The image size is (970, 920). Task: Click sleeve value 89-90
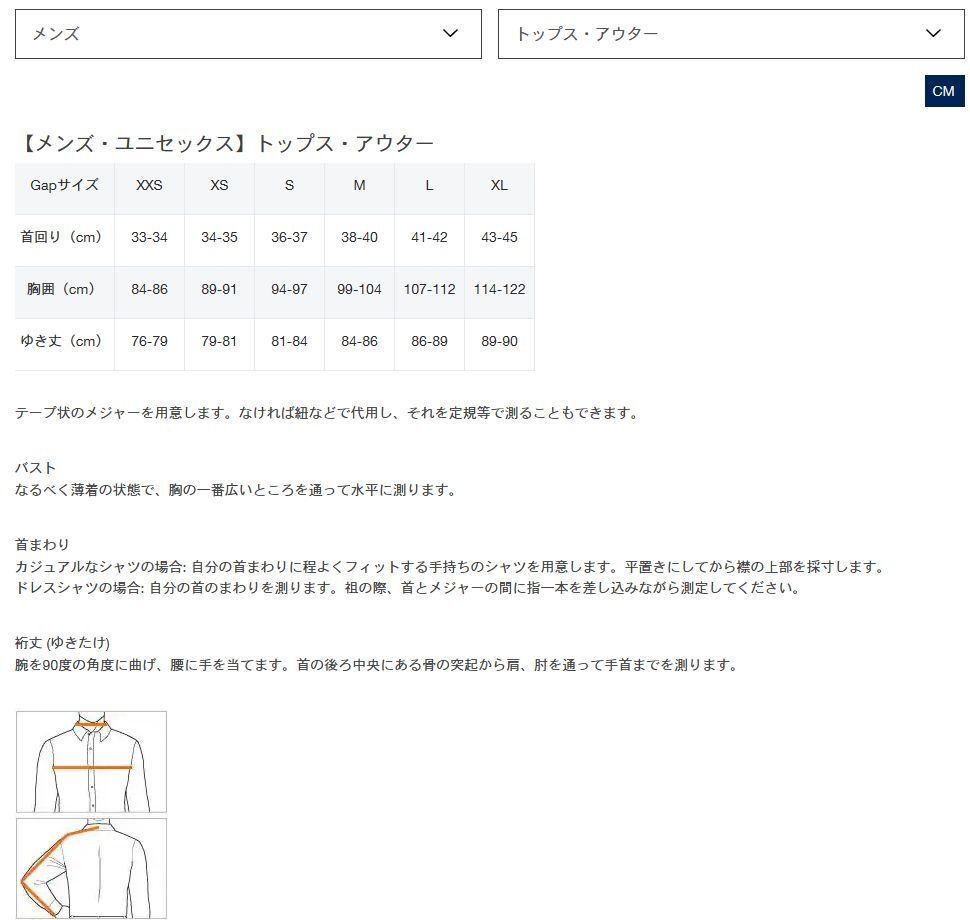(x=499, y=341)
